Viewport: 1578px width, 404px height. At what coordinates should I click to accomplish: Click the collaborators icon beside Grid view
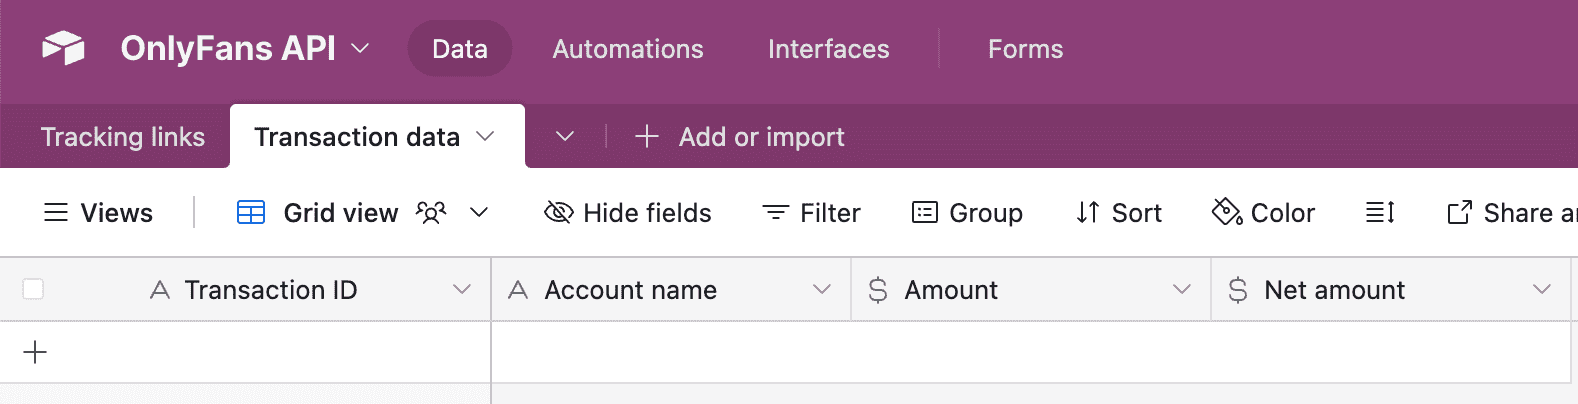431,213
